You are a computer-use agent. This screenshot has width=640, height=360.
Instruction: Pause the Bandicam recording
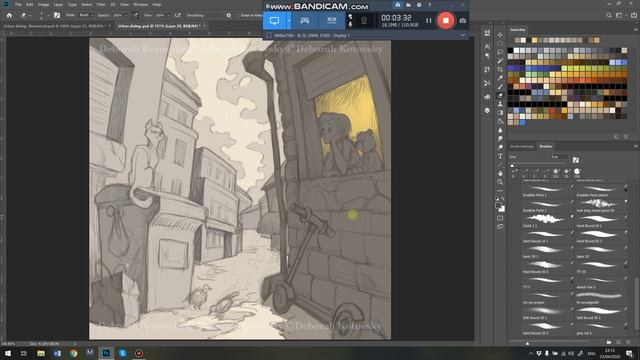click(x=428, y=20)
